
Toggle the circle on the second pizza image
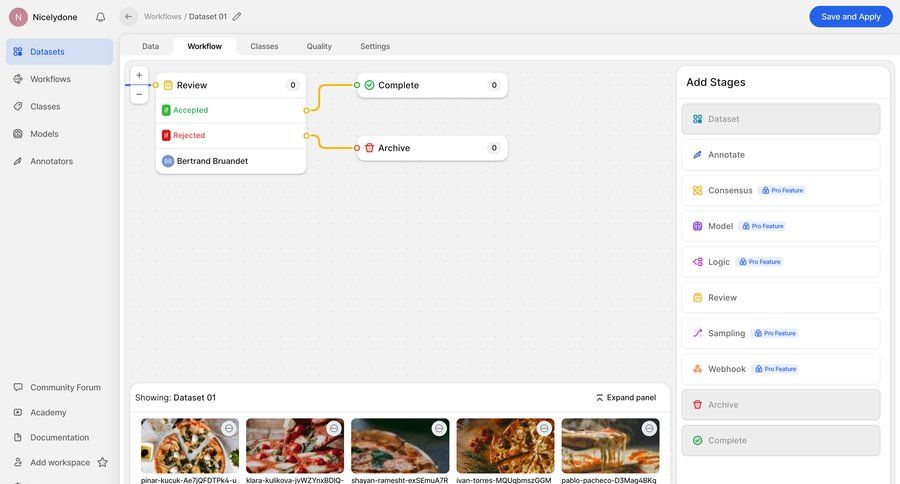click(x=334, y=428)
